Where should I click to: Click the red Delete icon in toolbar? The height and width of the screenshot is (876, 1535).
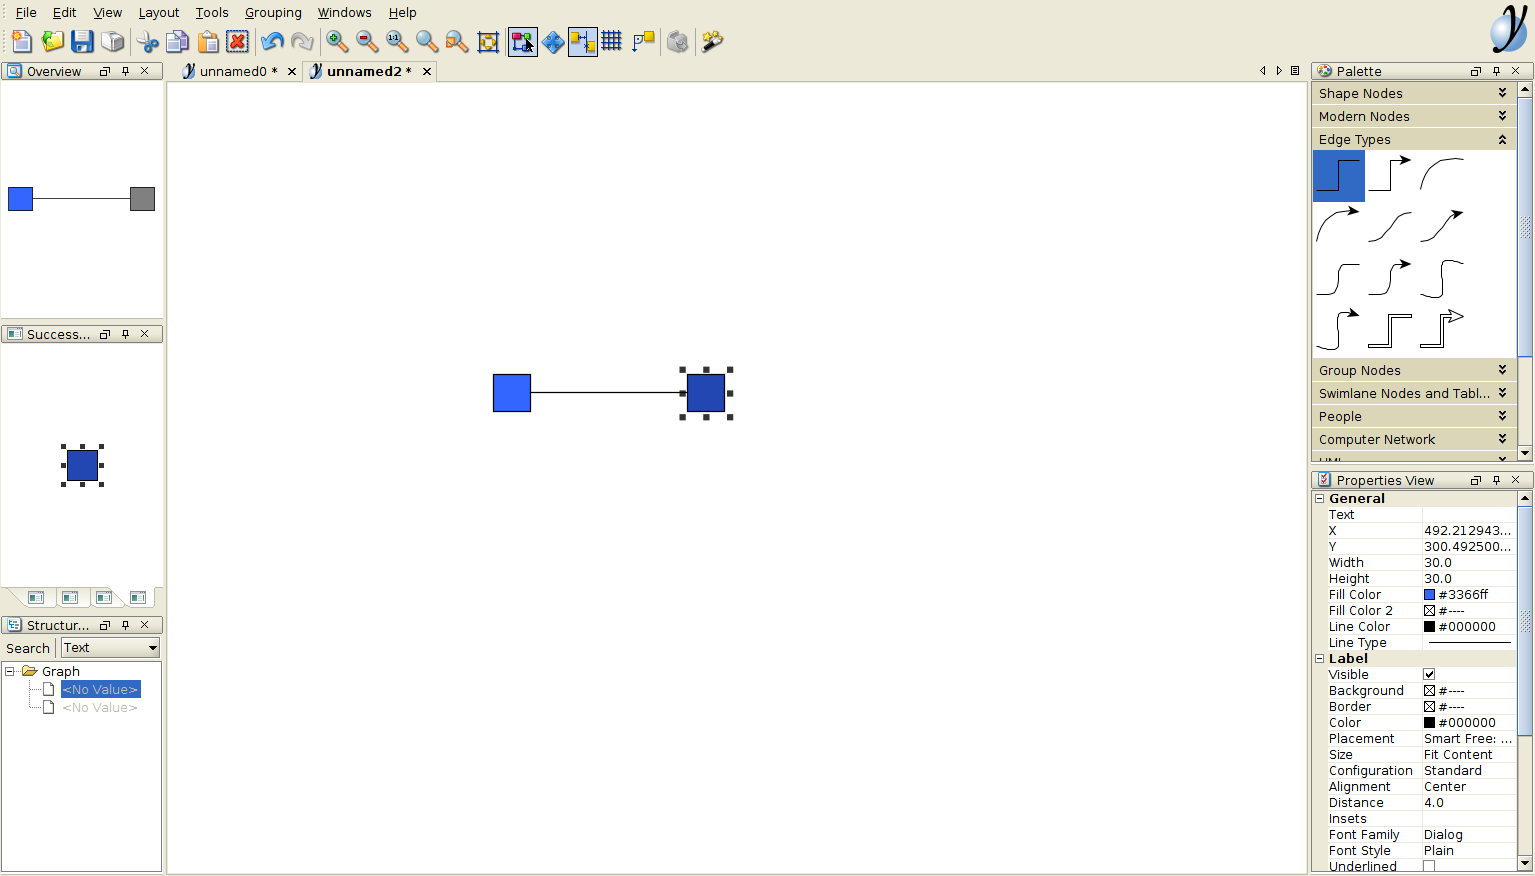pyautogui.click(x=237, y=41)
